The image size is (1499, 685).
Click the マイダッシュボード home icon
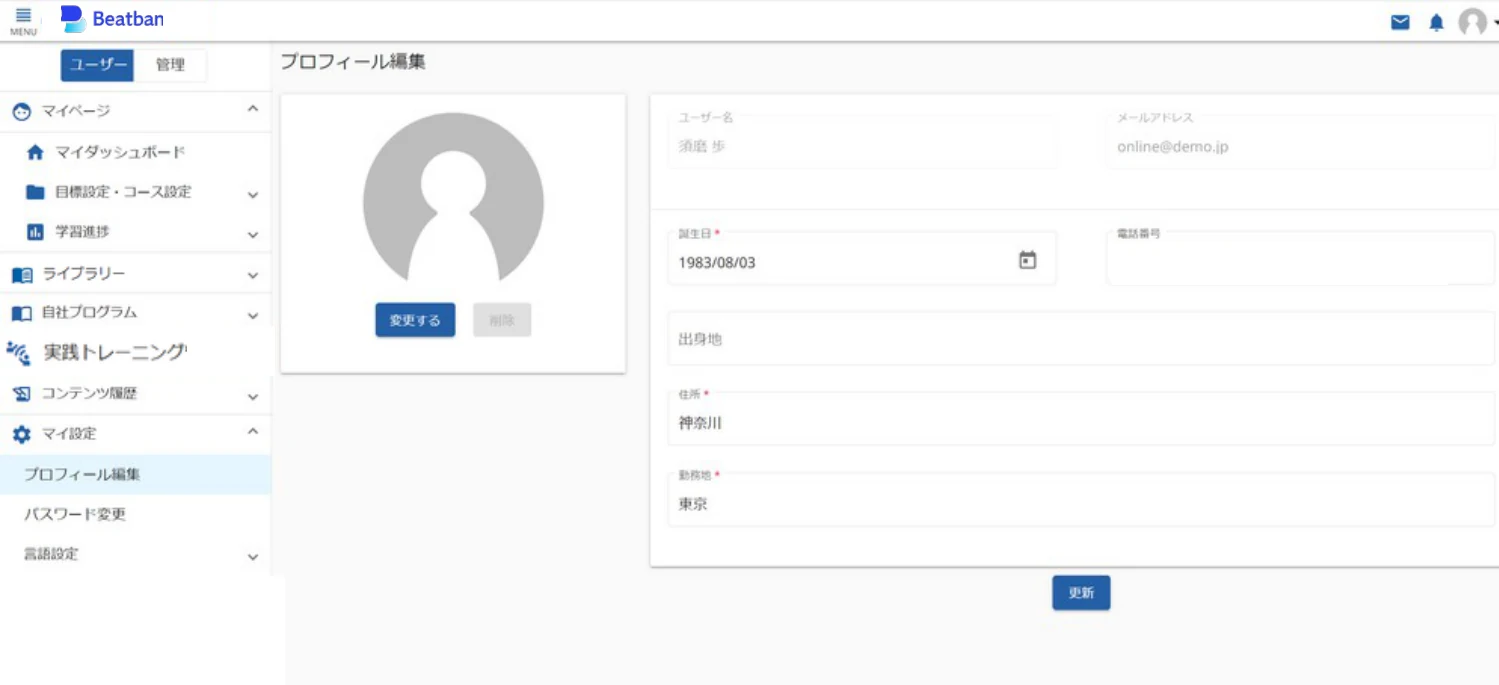coord(35,153)
